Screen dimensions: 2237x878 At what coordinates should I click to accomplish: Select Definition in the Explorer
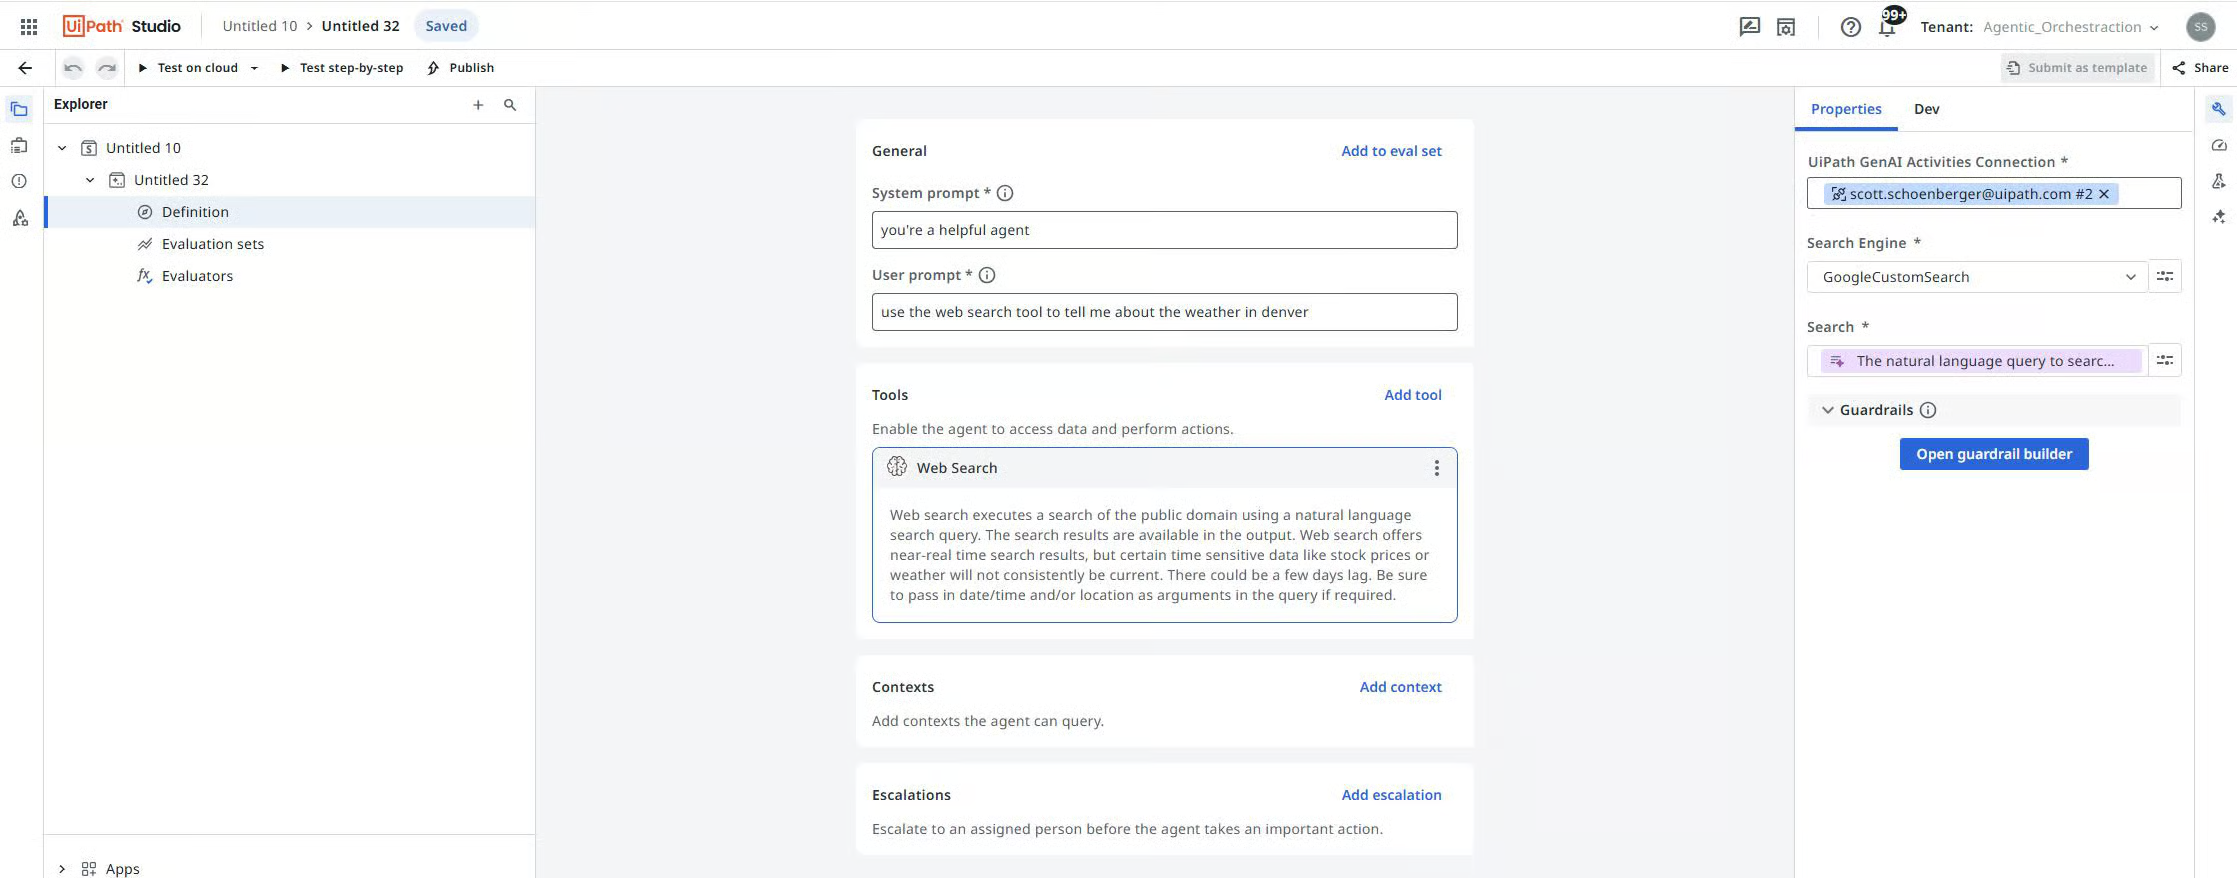(290, 212)
